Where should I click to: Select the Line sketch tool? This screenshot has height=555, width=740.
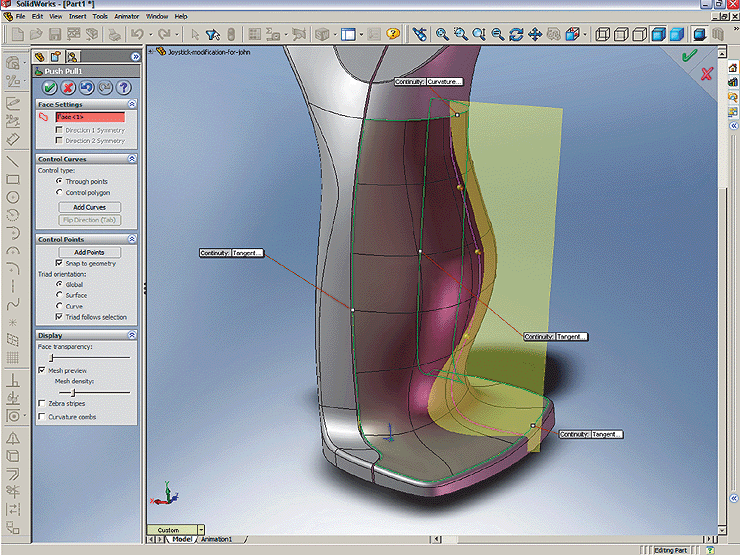13,162
